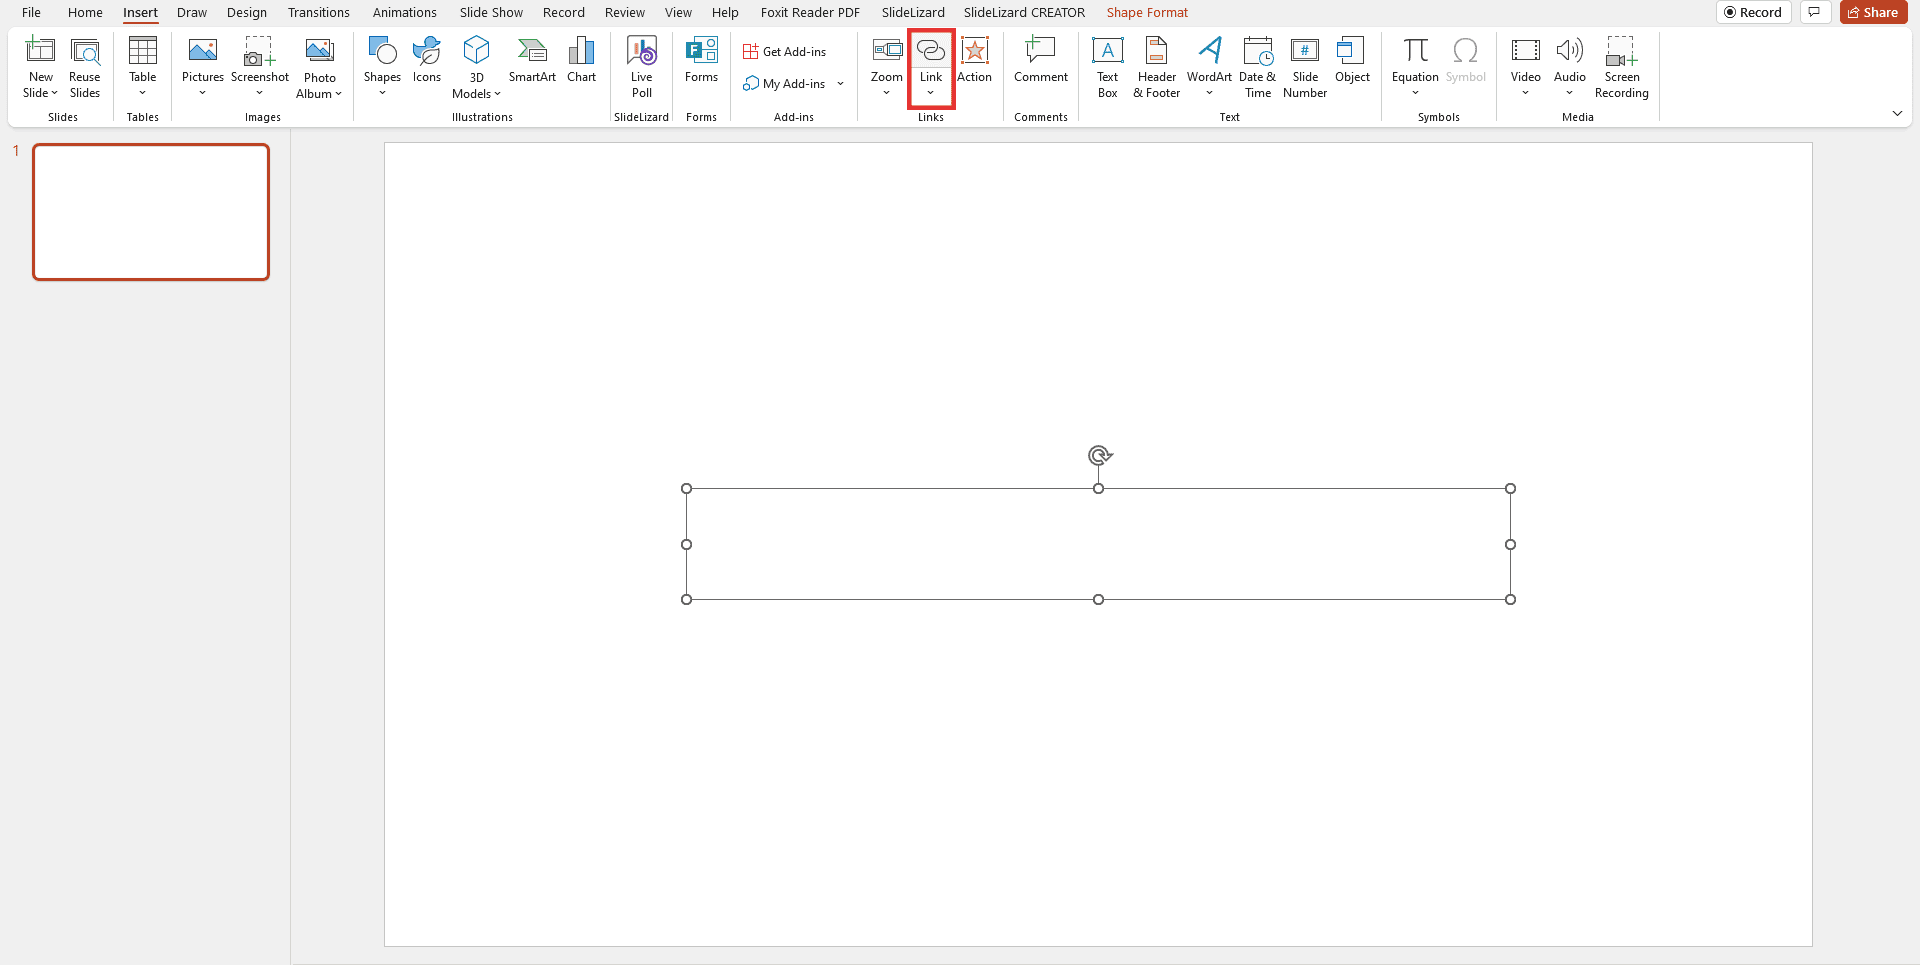Switch to the Draw tab
This screenshot has width=1920, height=965.
point(192,13)
